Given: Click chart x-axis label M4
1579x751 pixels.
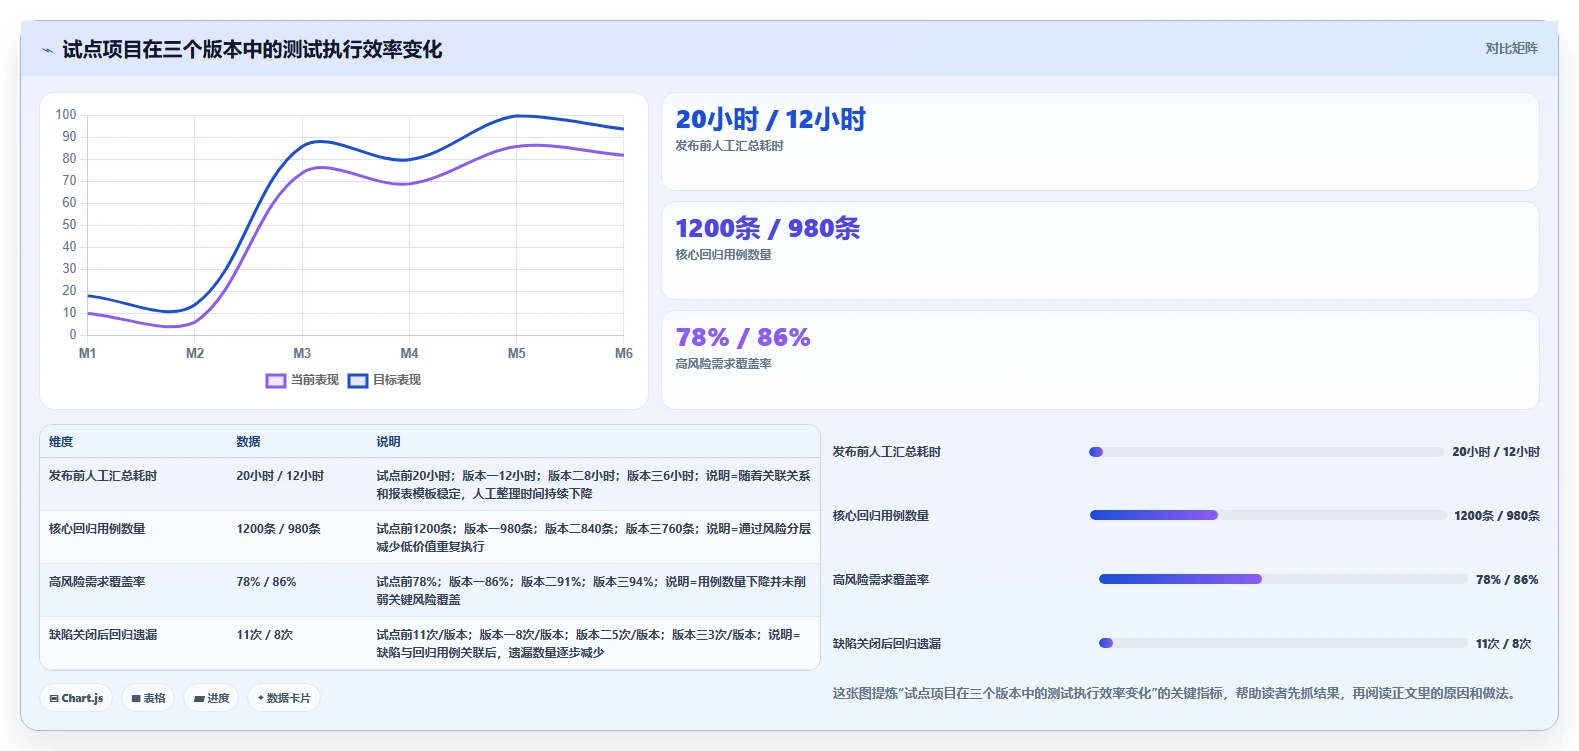Looking at the screenshot, I should coord(409,354).
